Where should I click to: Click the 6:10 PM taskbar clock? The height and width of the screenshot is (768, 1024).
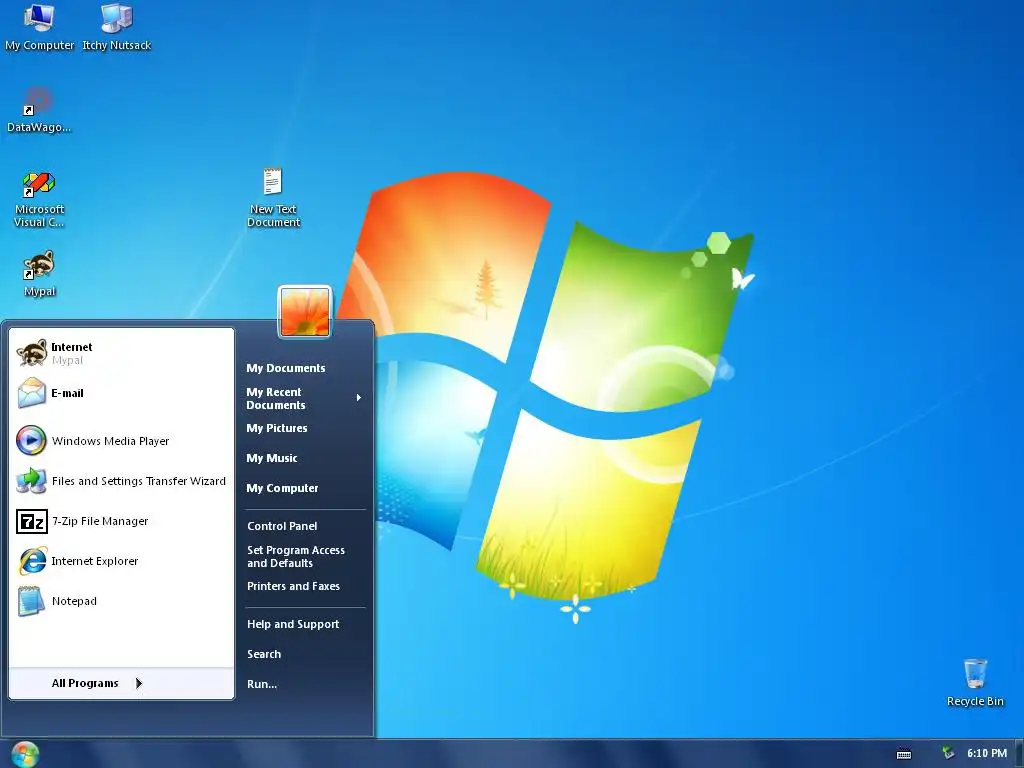point(987,754)
